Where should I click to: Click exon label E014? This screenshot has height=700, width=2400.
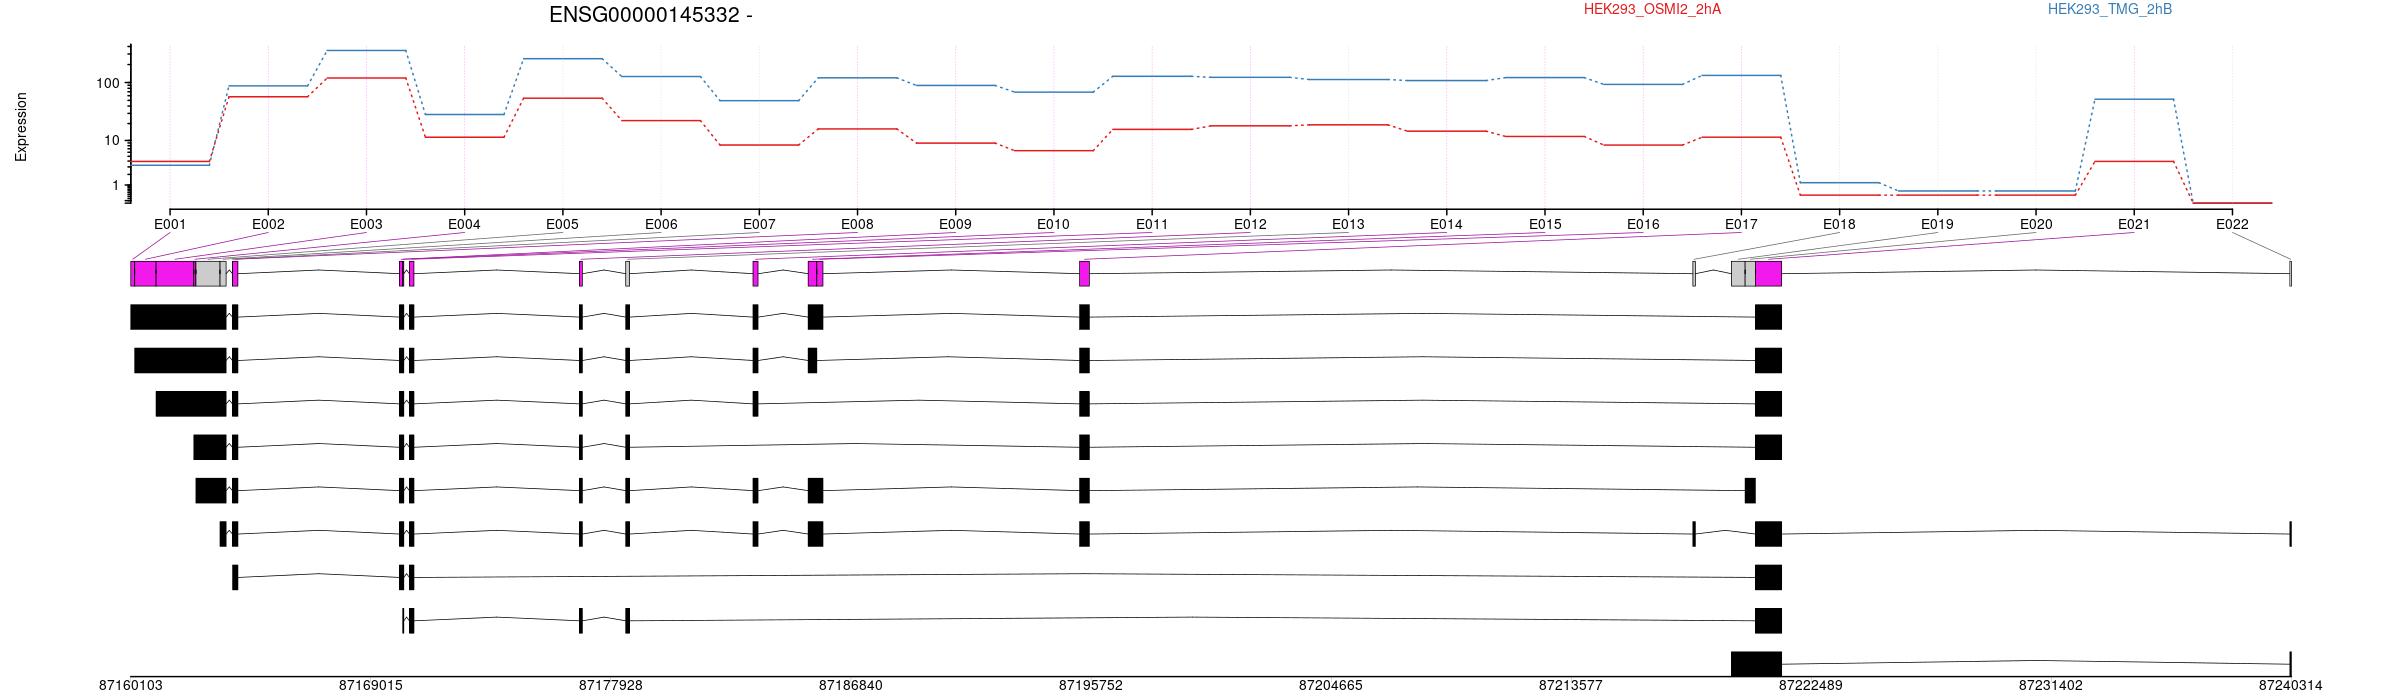(1446, 224)
